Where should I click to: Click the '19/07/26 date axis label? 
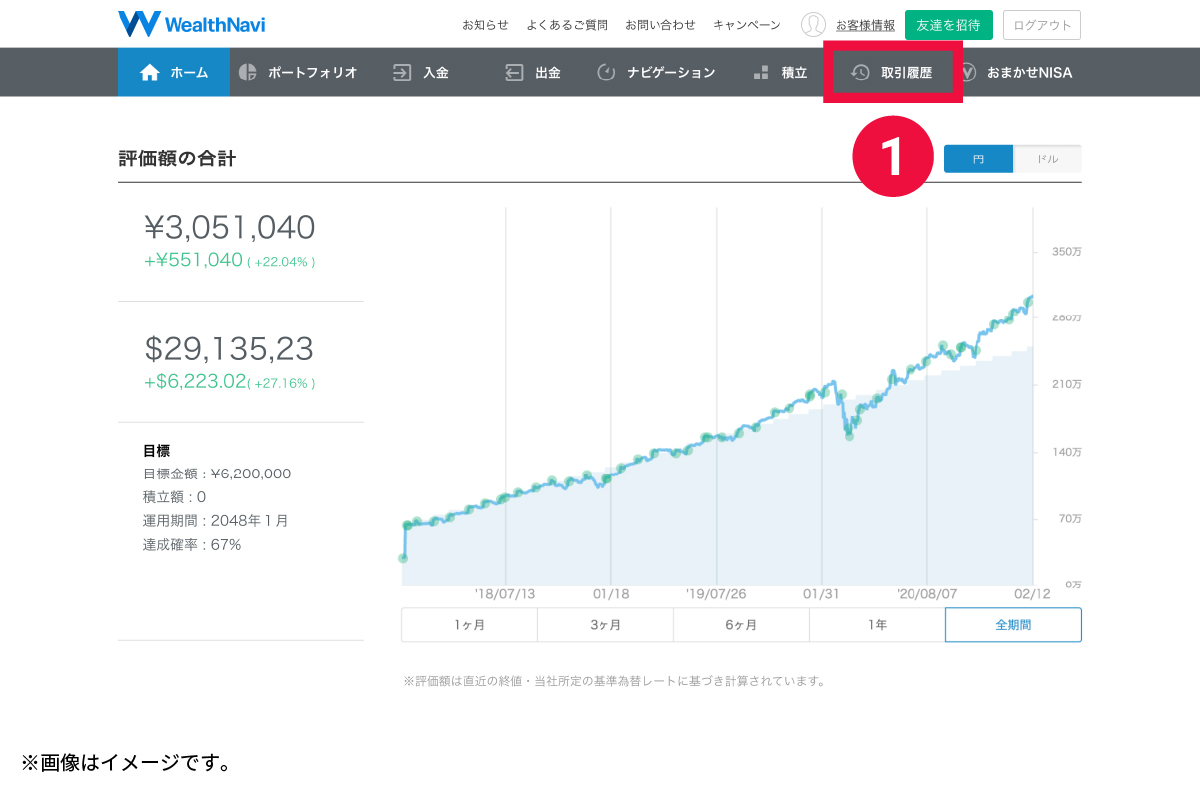(716, 594)
